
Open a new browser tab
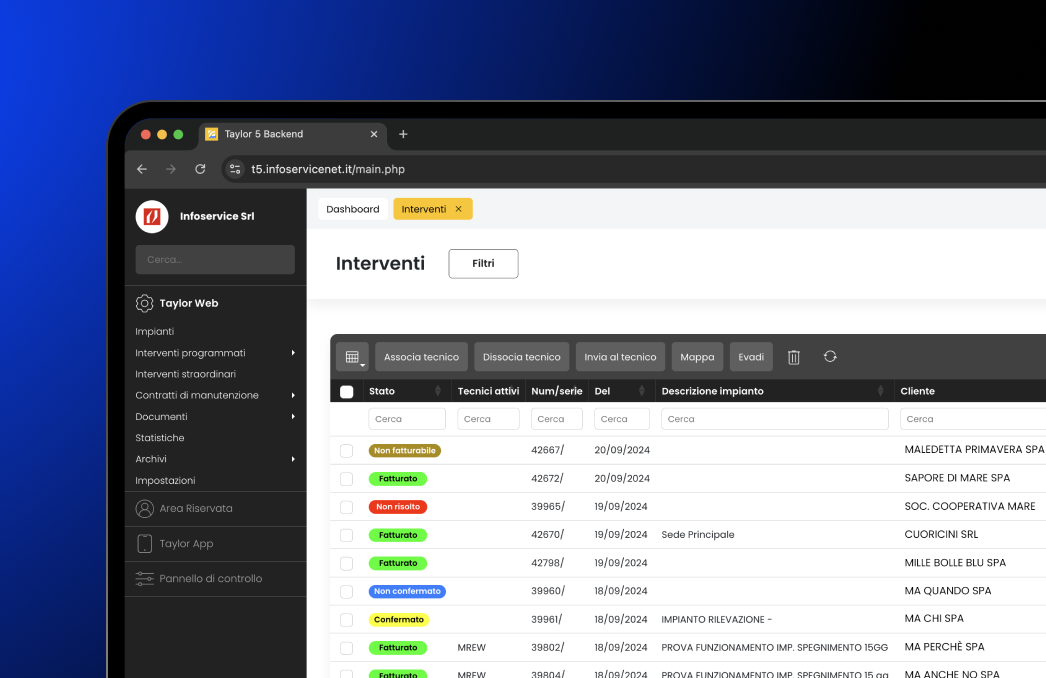coord(403,134)
